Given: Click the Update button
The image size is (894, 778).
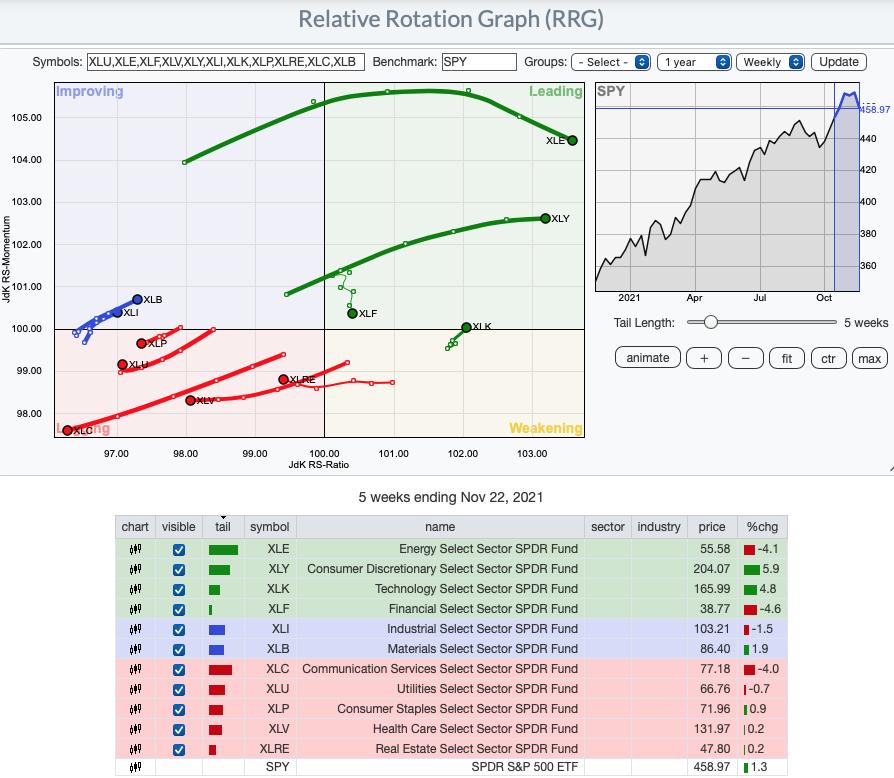Looking at the screenshot, I should coord(839,62).
